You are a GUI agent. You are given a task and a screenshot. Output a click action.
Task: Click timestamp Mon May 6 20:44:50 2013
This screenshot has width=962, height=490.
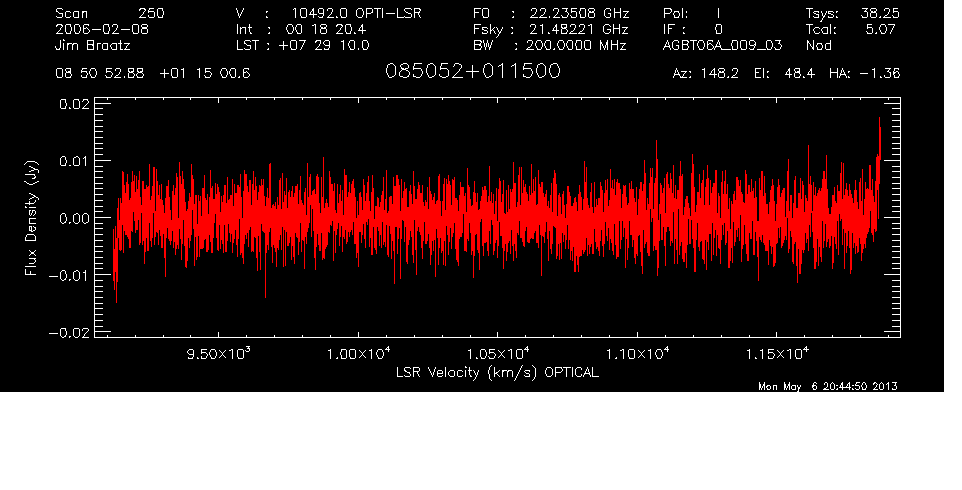tap(828, 386)
